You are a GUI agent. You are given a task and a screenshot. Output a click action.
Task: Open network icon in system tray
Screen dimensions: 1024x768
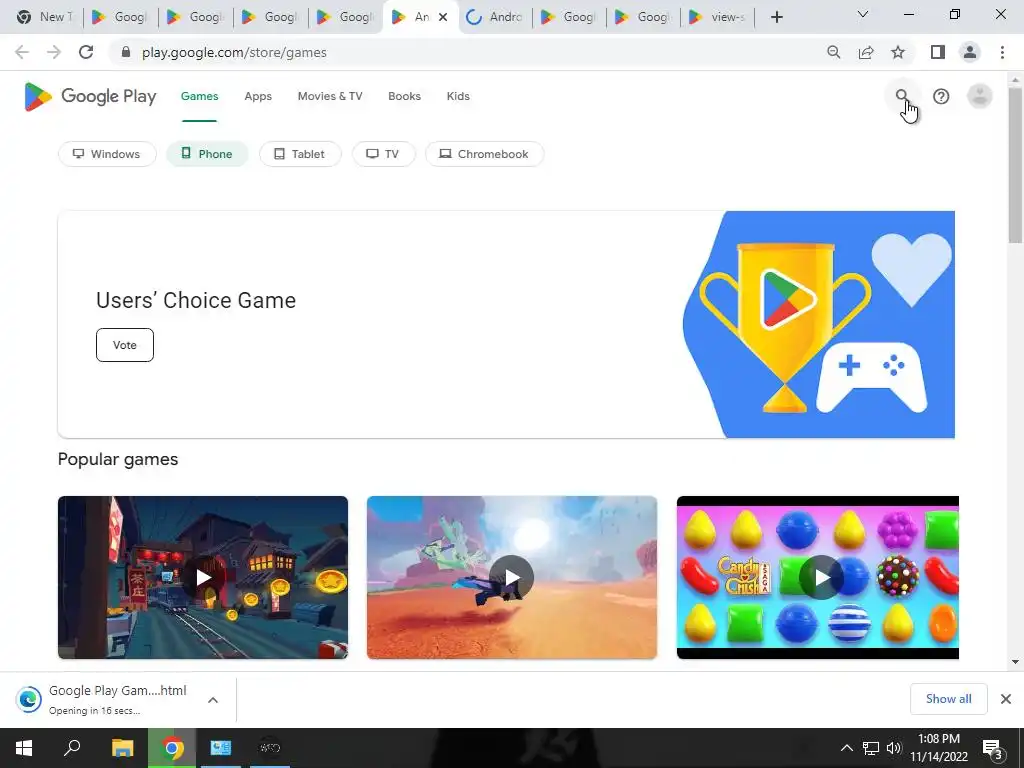coord(871,748)
